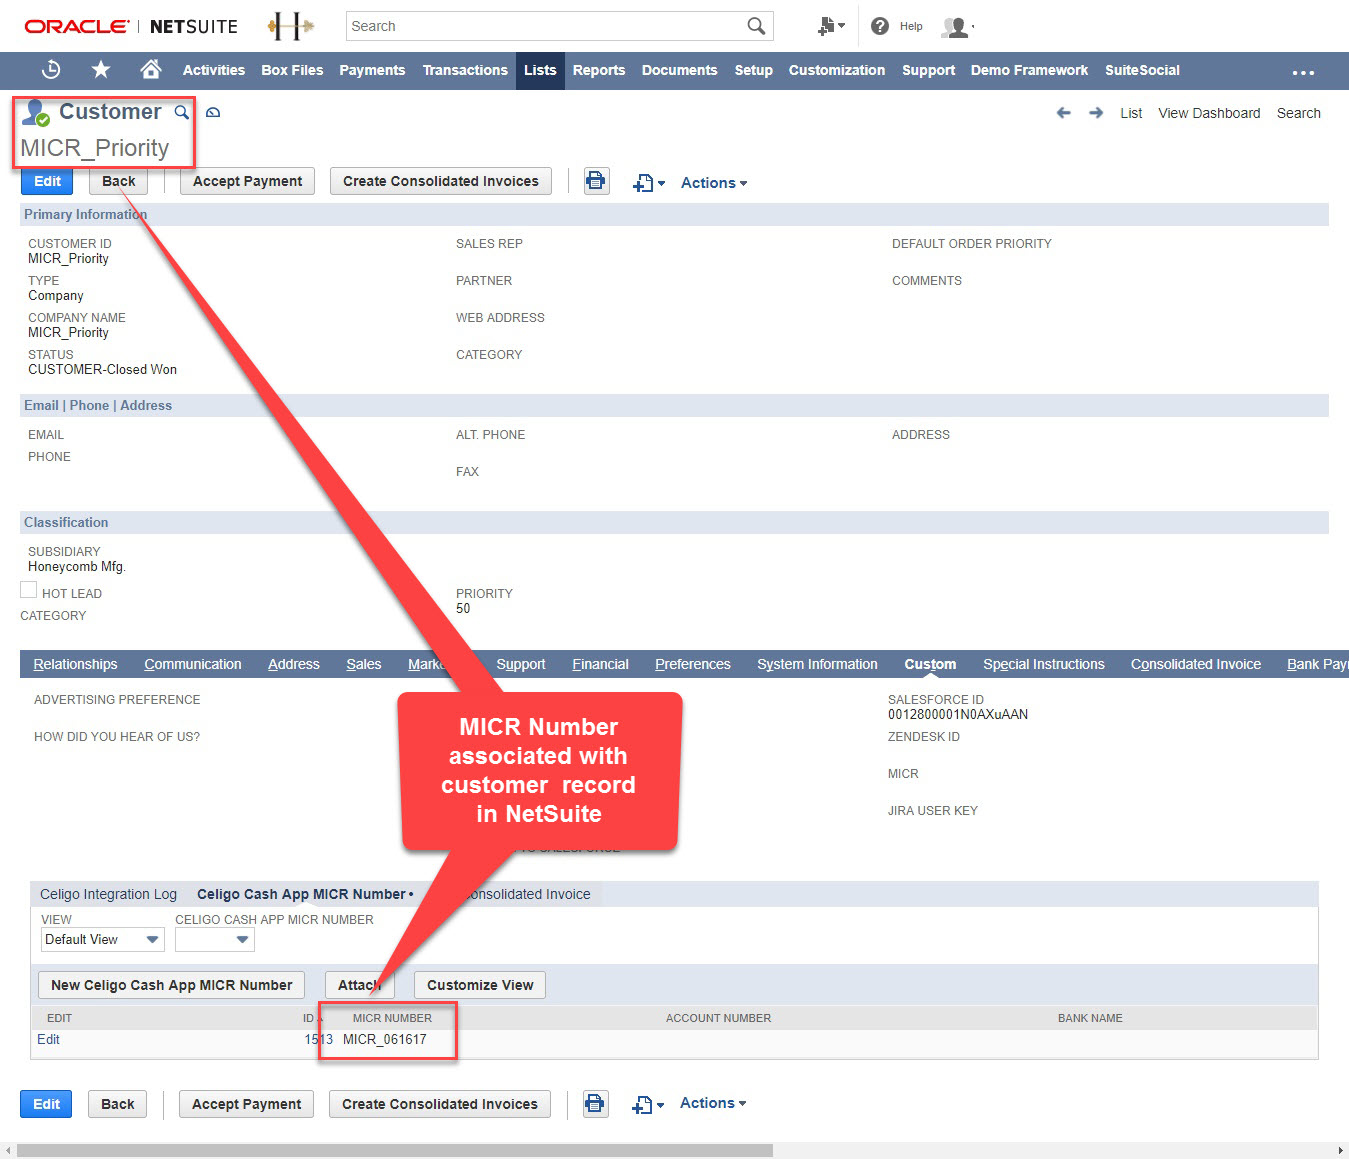Image resolution: width=1349 pixels, height=1159 pixels.
Task: Switch to the Consolidated Invoice subtab
Action: coord(1196,664)
